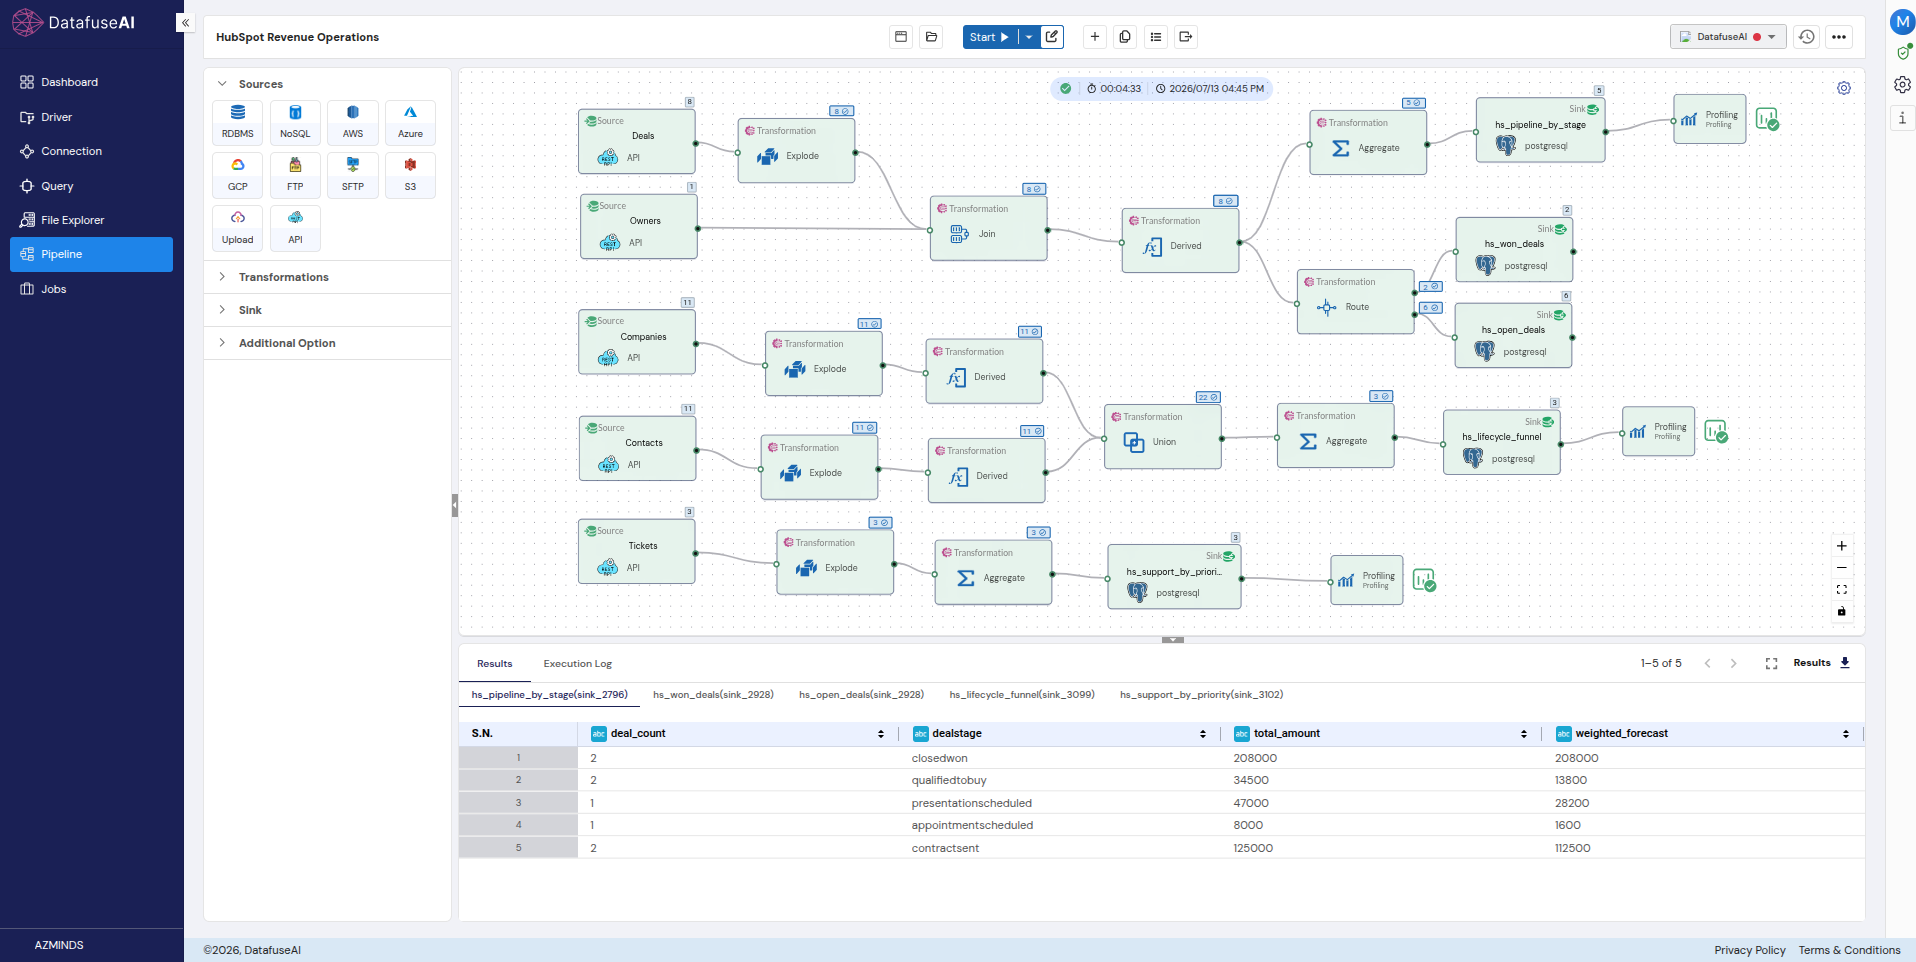Collapse the Sources section
The height and width of the screenshot is (962, 1916).
[x=222, y=84]
